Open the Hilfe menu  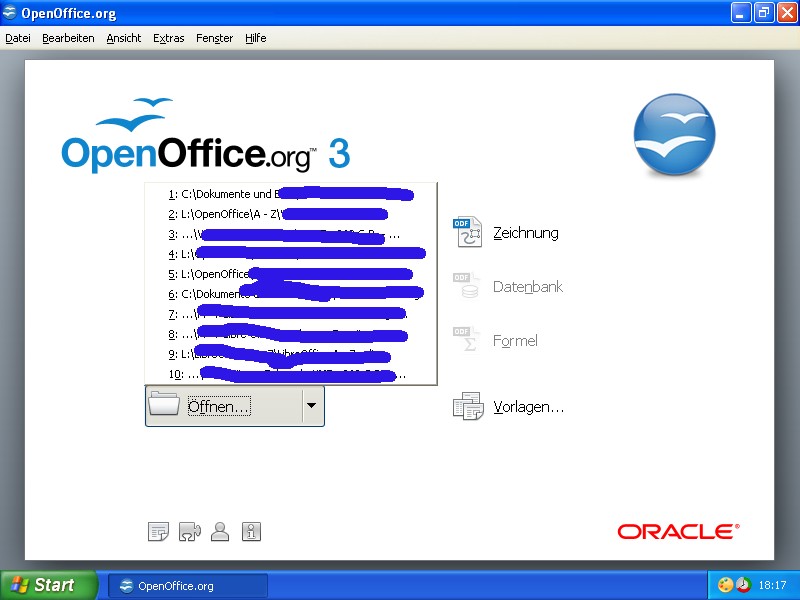[256, 38]
